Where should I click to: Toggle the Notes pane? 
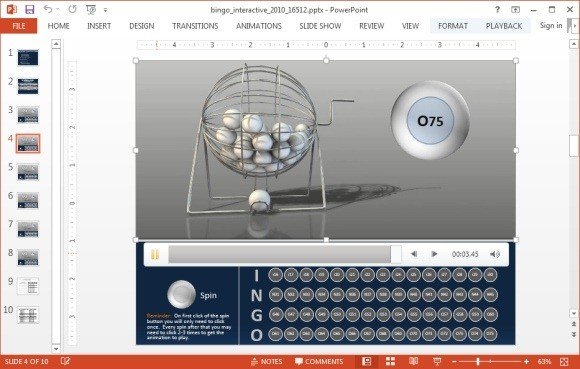point(266,361)
